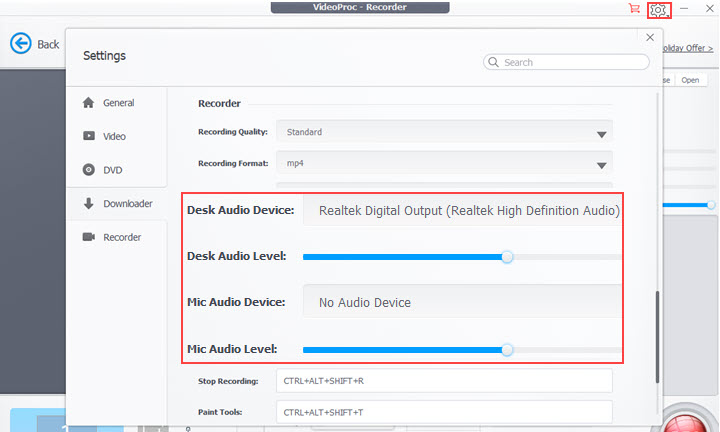Image resolution: width=720 pixels, height=432 pixels.
Task: Expand the Recording Quality dropdown arrow
Action: pos(602,135)
